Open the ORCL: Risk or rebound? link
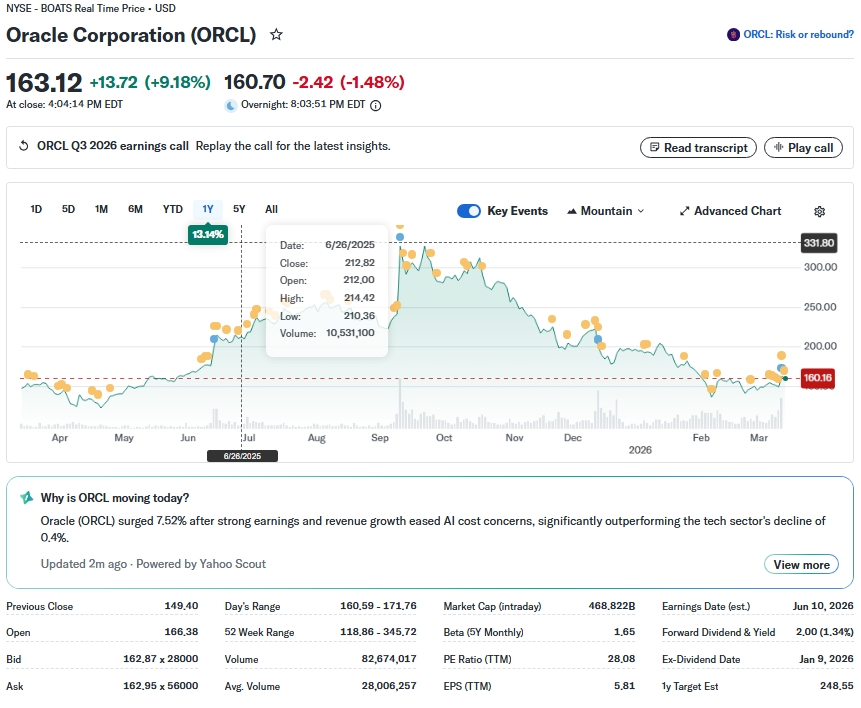 click(798, 35)
